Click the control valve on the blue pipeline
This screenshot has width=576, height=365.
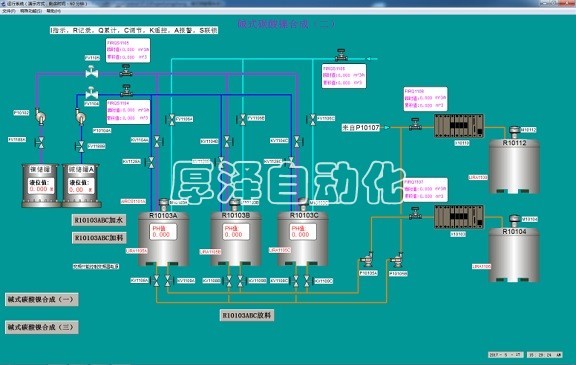click(x=91, y=93)
